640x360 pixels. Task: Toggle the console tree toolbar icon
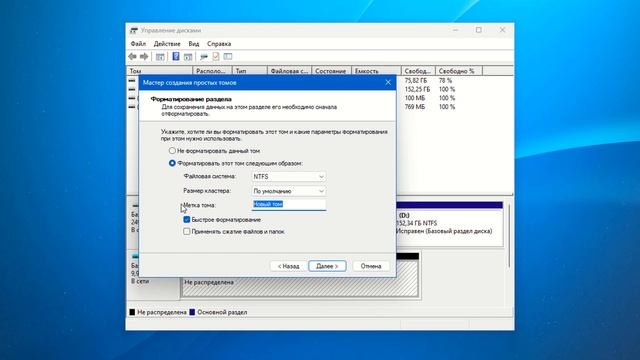pyautogui.click(x=160, y=56)
